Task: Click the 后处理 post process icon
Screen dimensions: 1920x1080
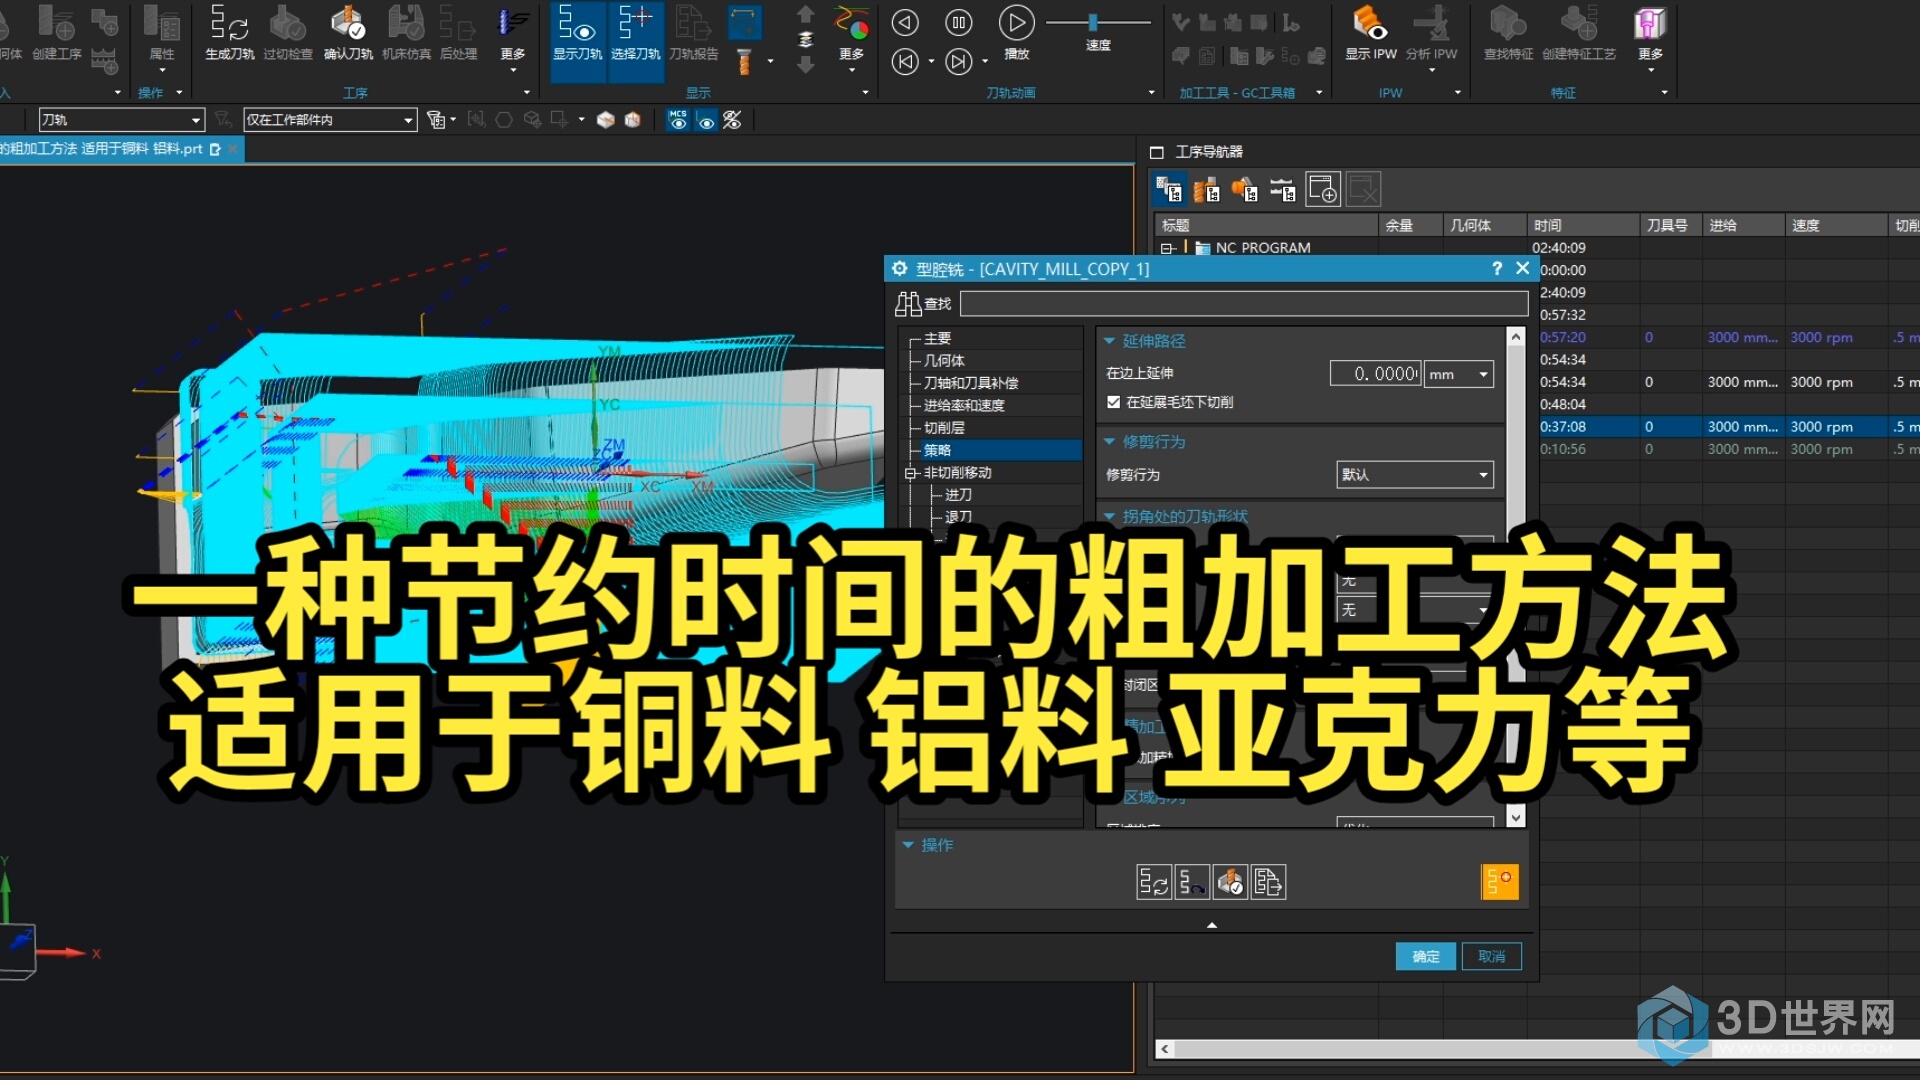Action: [x=458, y=32]
